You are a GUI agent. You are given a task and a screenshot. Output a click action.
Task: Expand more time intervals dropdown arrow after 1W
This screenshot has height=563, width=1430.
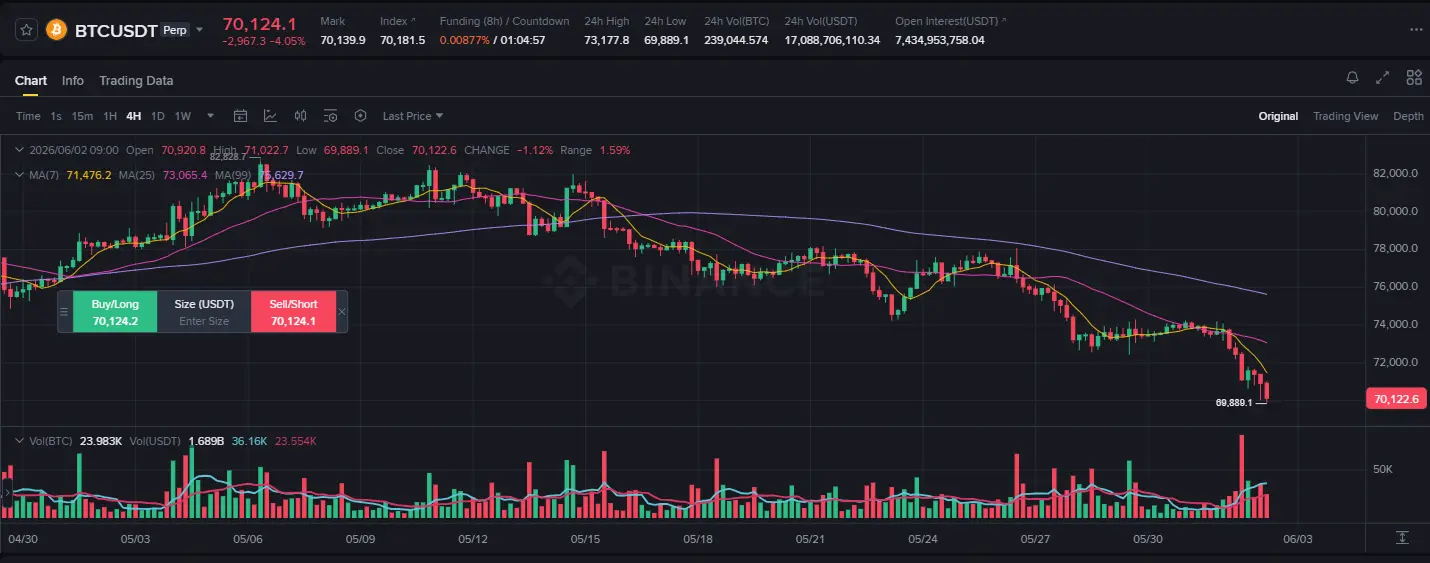point(210,116)
